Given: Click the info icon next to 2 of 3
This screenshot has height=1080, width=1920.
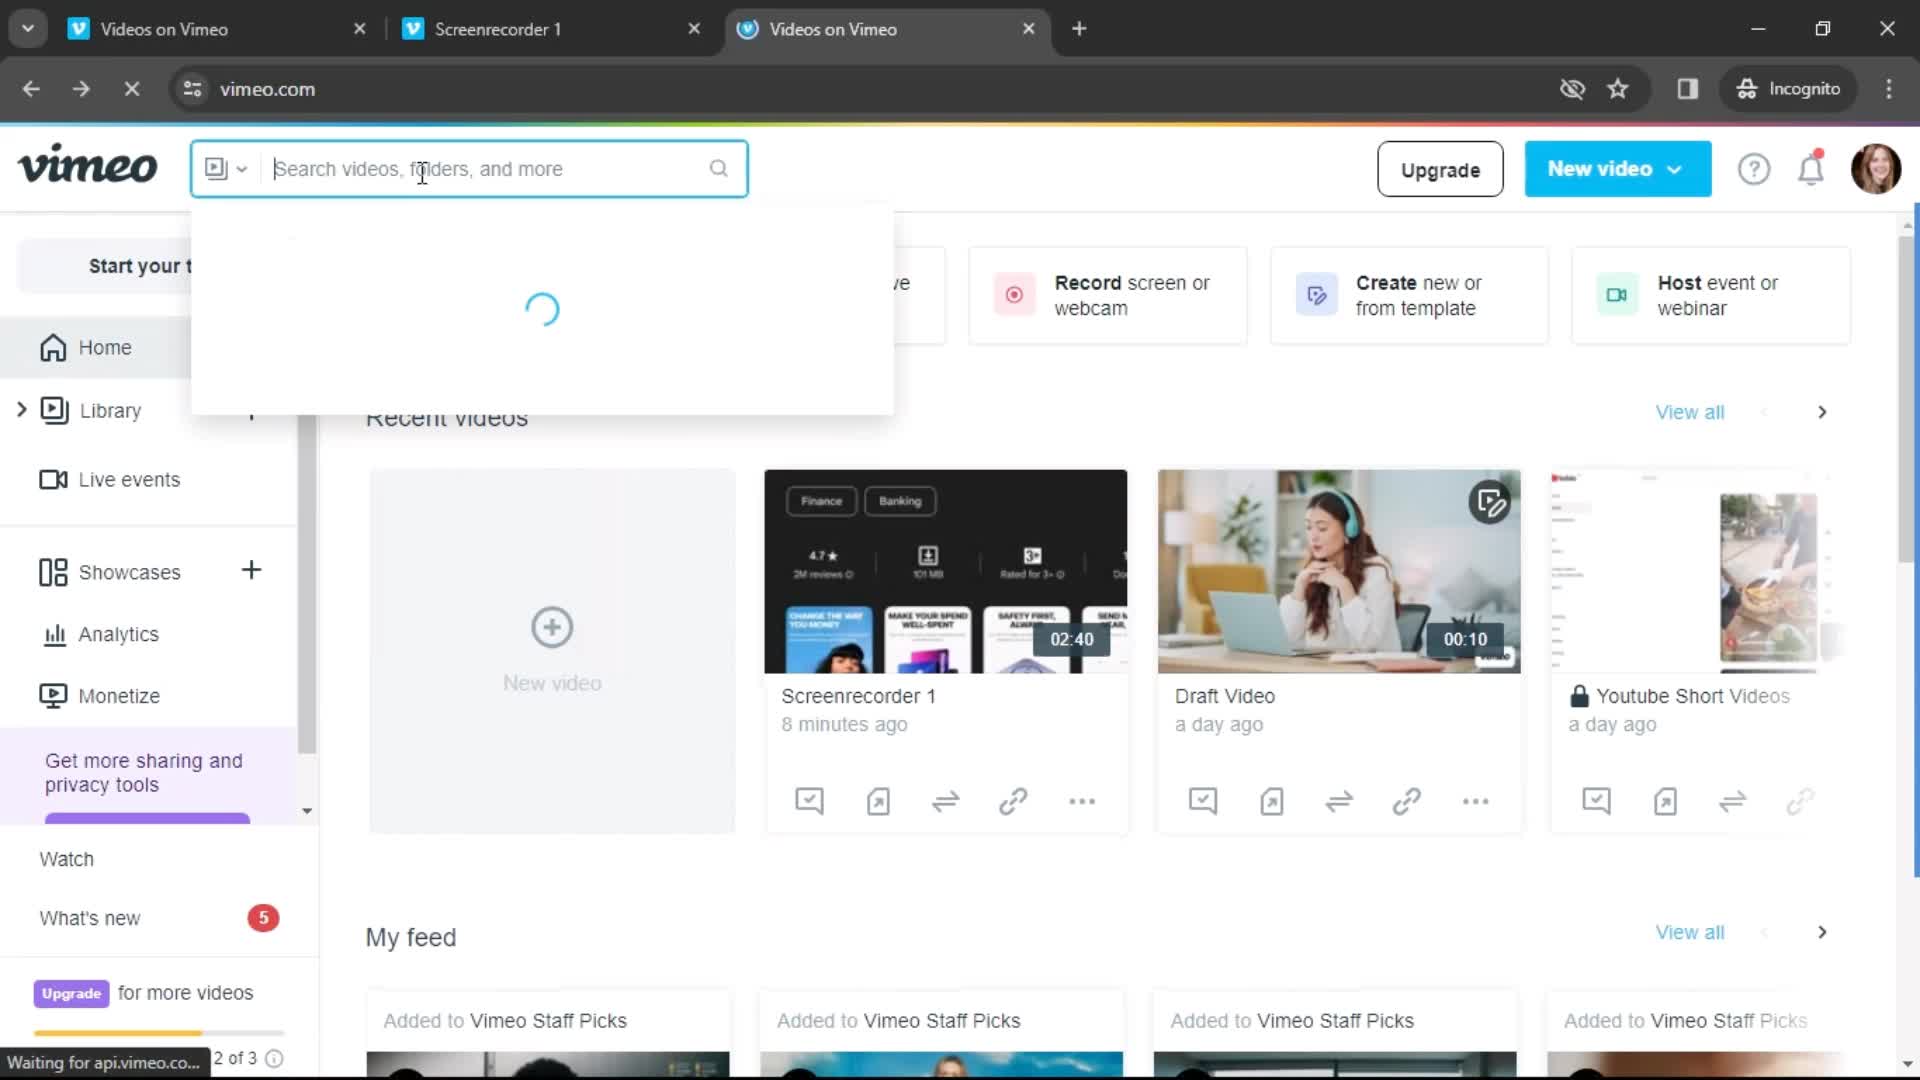Looking at the screenshot, I should pyautogui.click(x=274, y=1058).
